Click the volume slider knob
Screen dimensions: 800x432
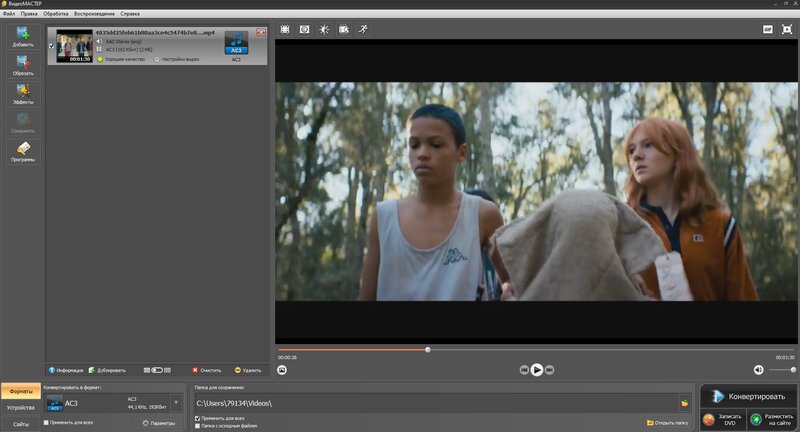793,370
